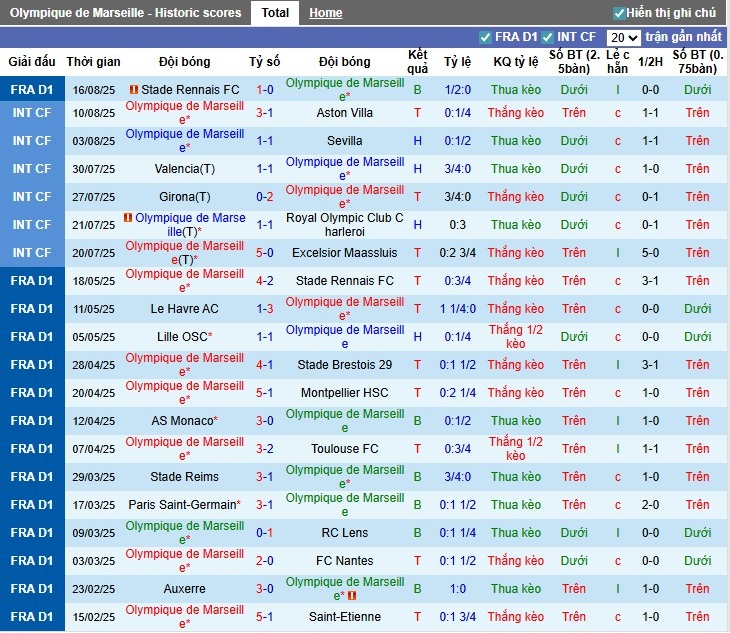Click the Saint-Etienne team link
730x633 pixels.
click(345, 617)
